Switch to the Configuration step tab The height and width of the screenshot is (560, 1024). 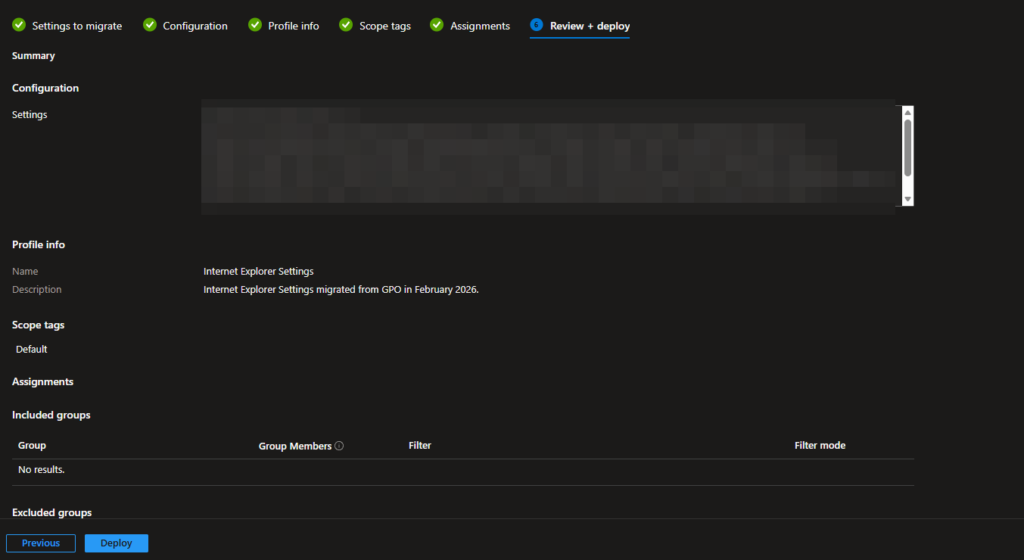point(195,26)
